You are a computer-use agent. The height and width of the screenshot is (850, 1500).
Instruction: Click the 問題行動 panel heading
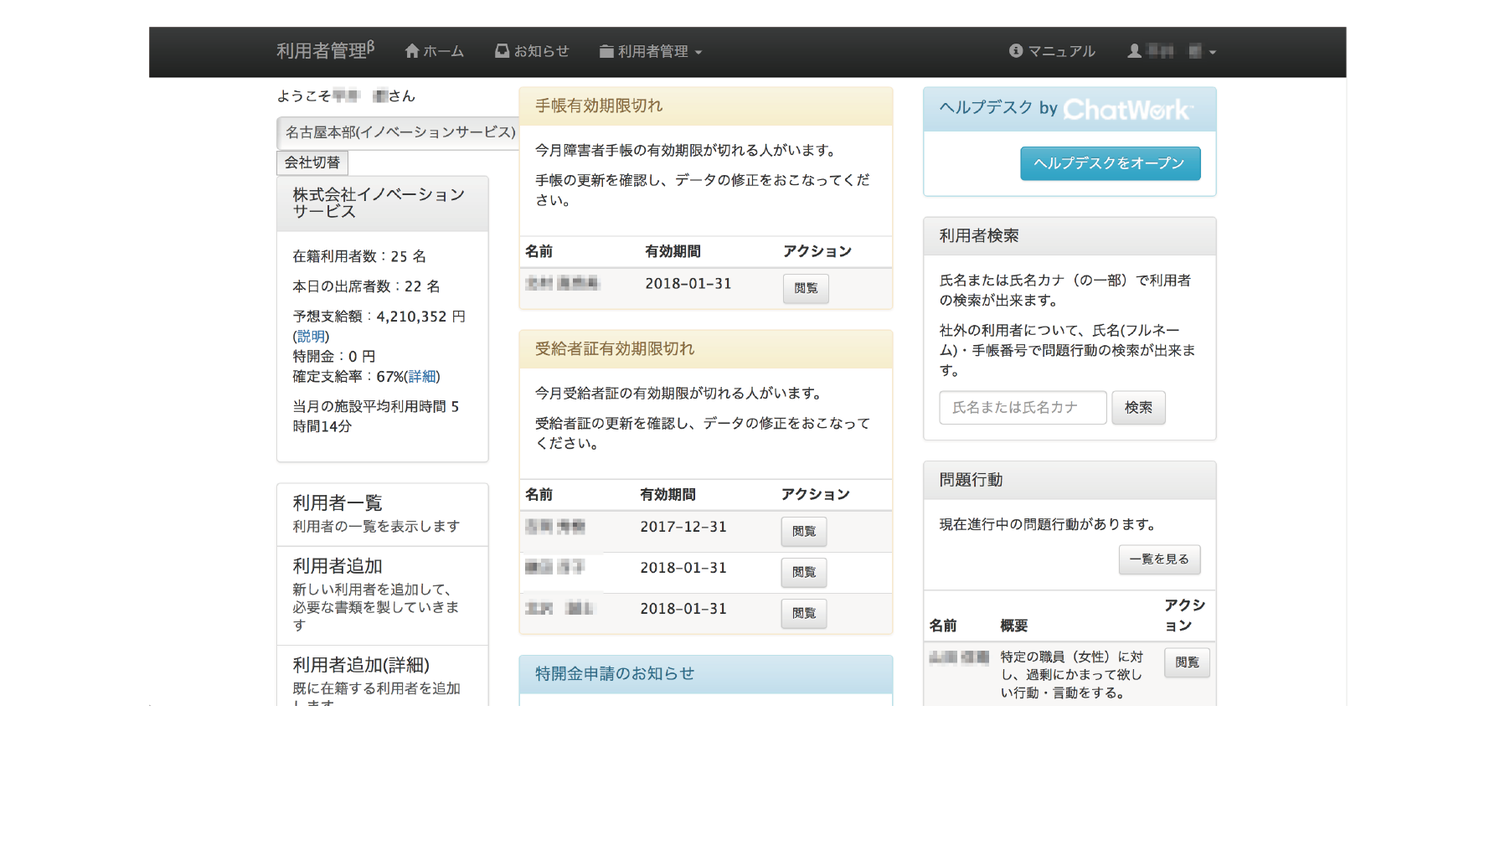coord(1070,480)
